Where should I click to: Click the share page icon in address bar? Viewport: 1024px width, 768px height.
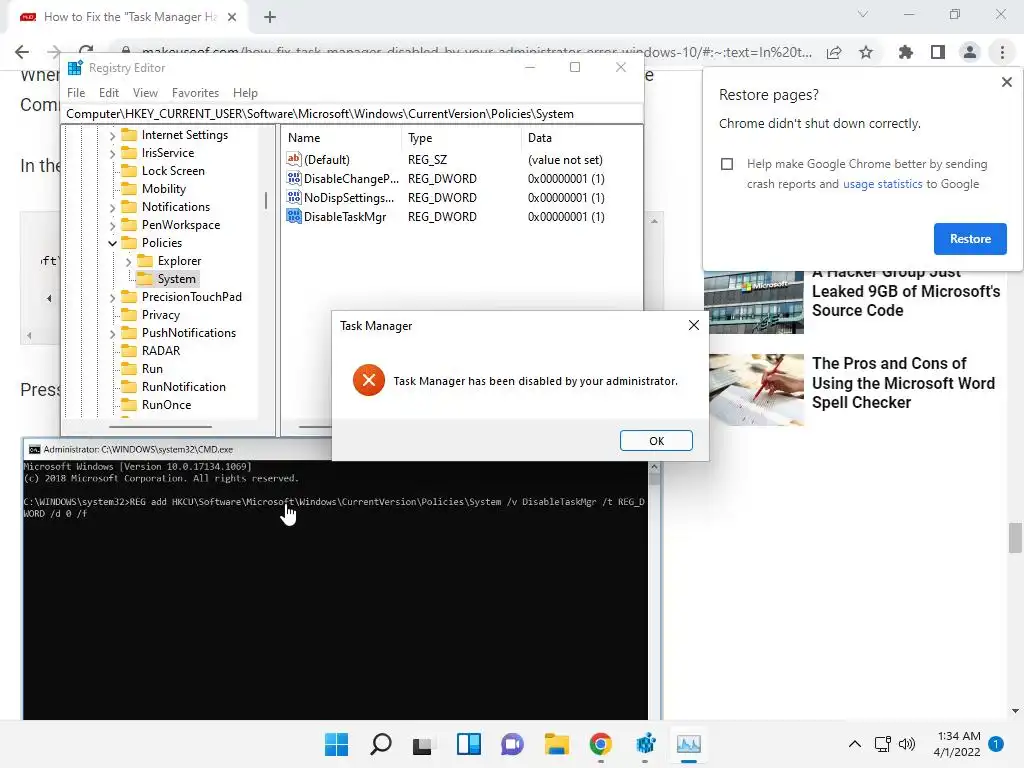click(834, 52)
